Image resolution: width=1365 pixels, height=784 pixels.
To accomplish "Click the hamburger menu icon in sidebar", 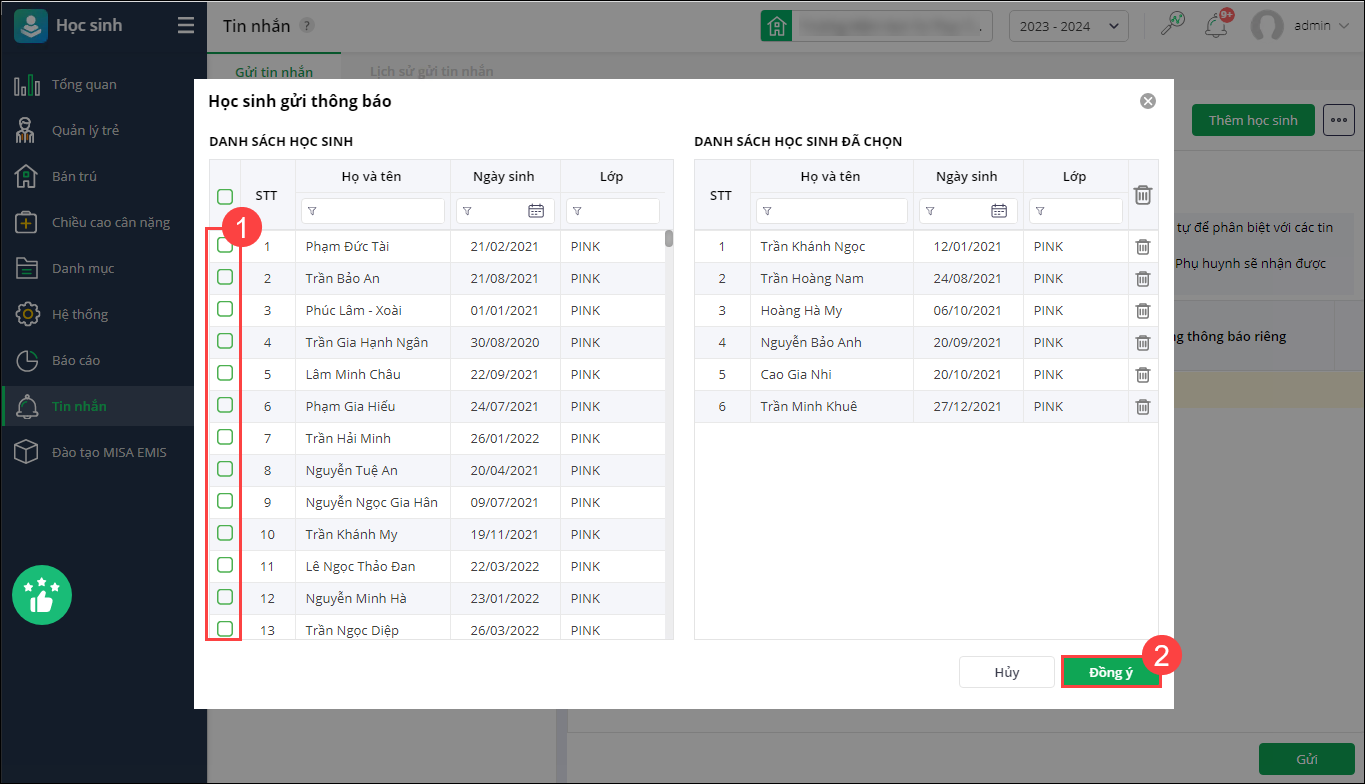I will [x=186, y=26].
